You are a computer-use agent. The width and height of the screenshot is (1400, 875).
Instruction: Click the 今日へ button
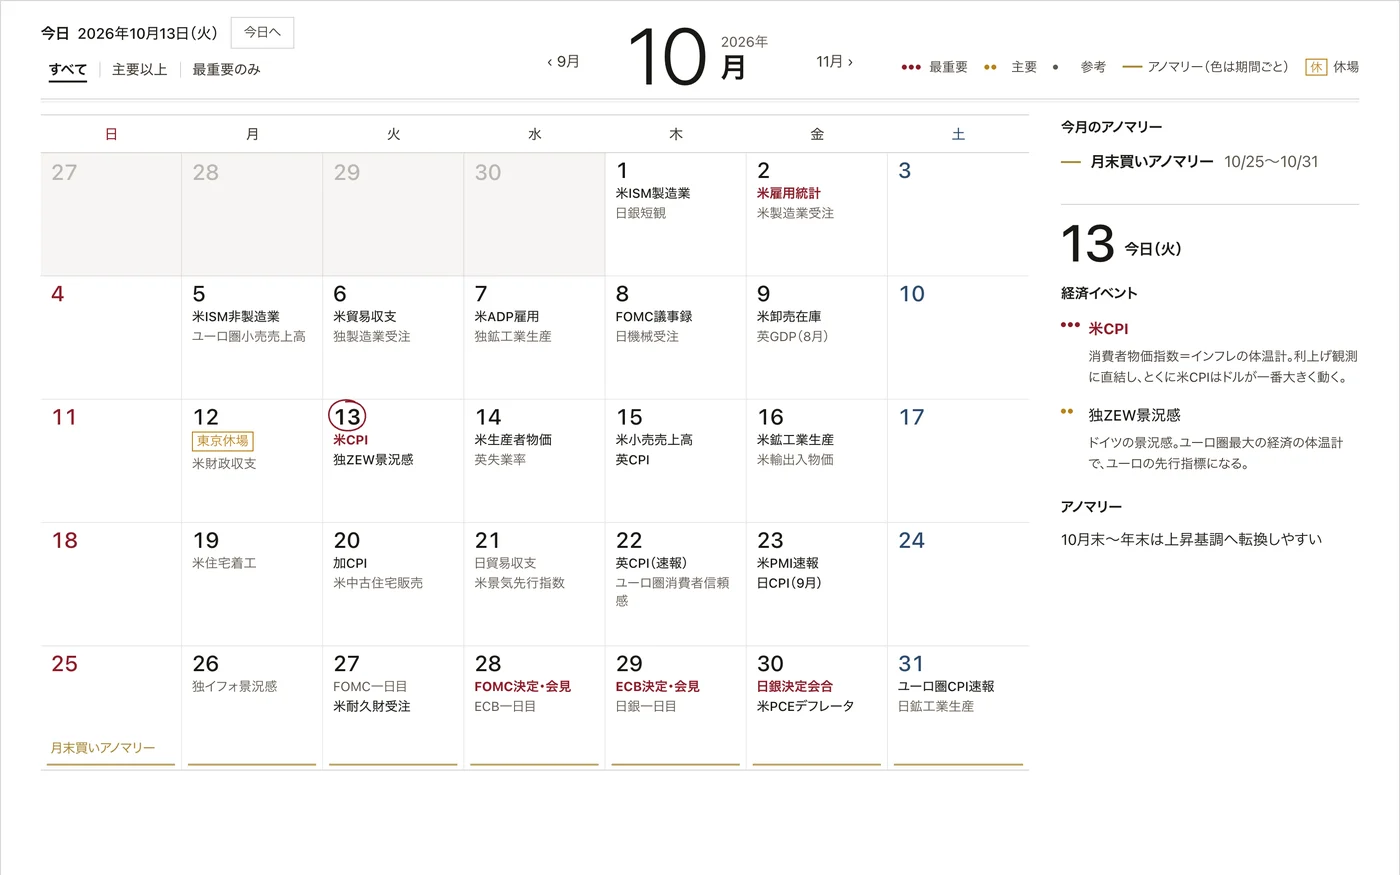[x=262, y=32]
